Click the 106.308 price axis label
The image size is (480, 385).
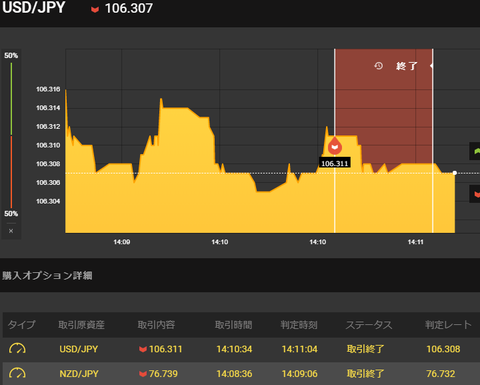[x=48, y=164]
